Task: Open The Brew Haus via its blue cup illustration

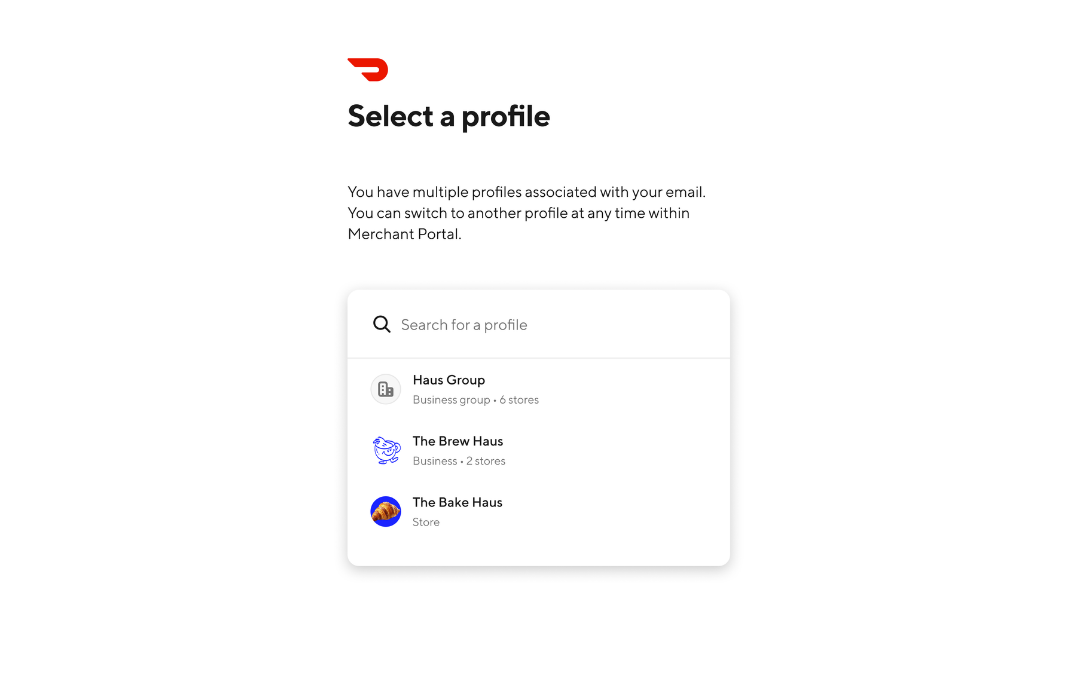Action: 385,450
